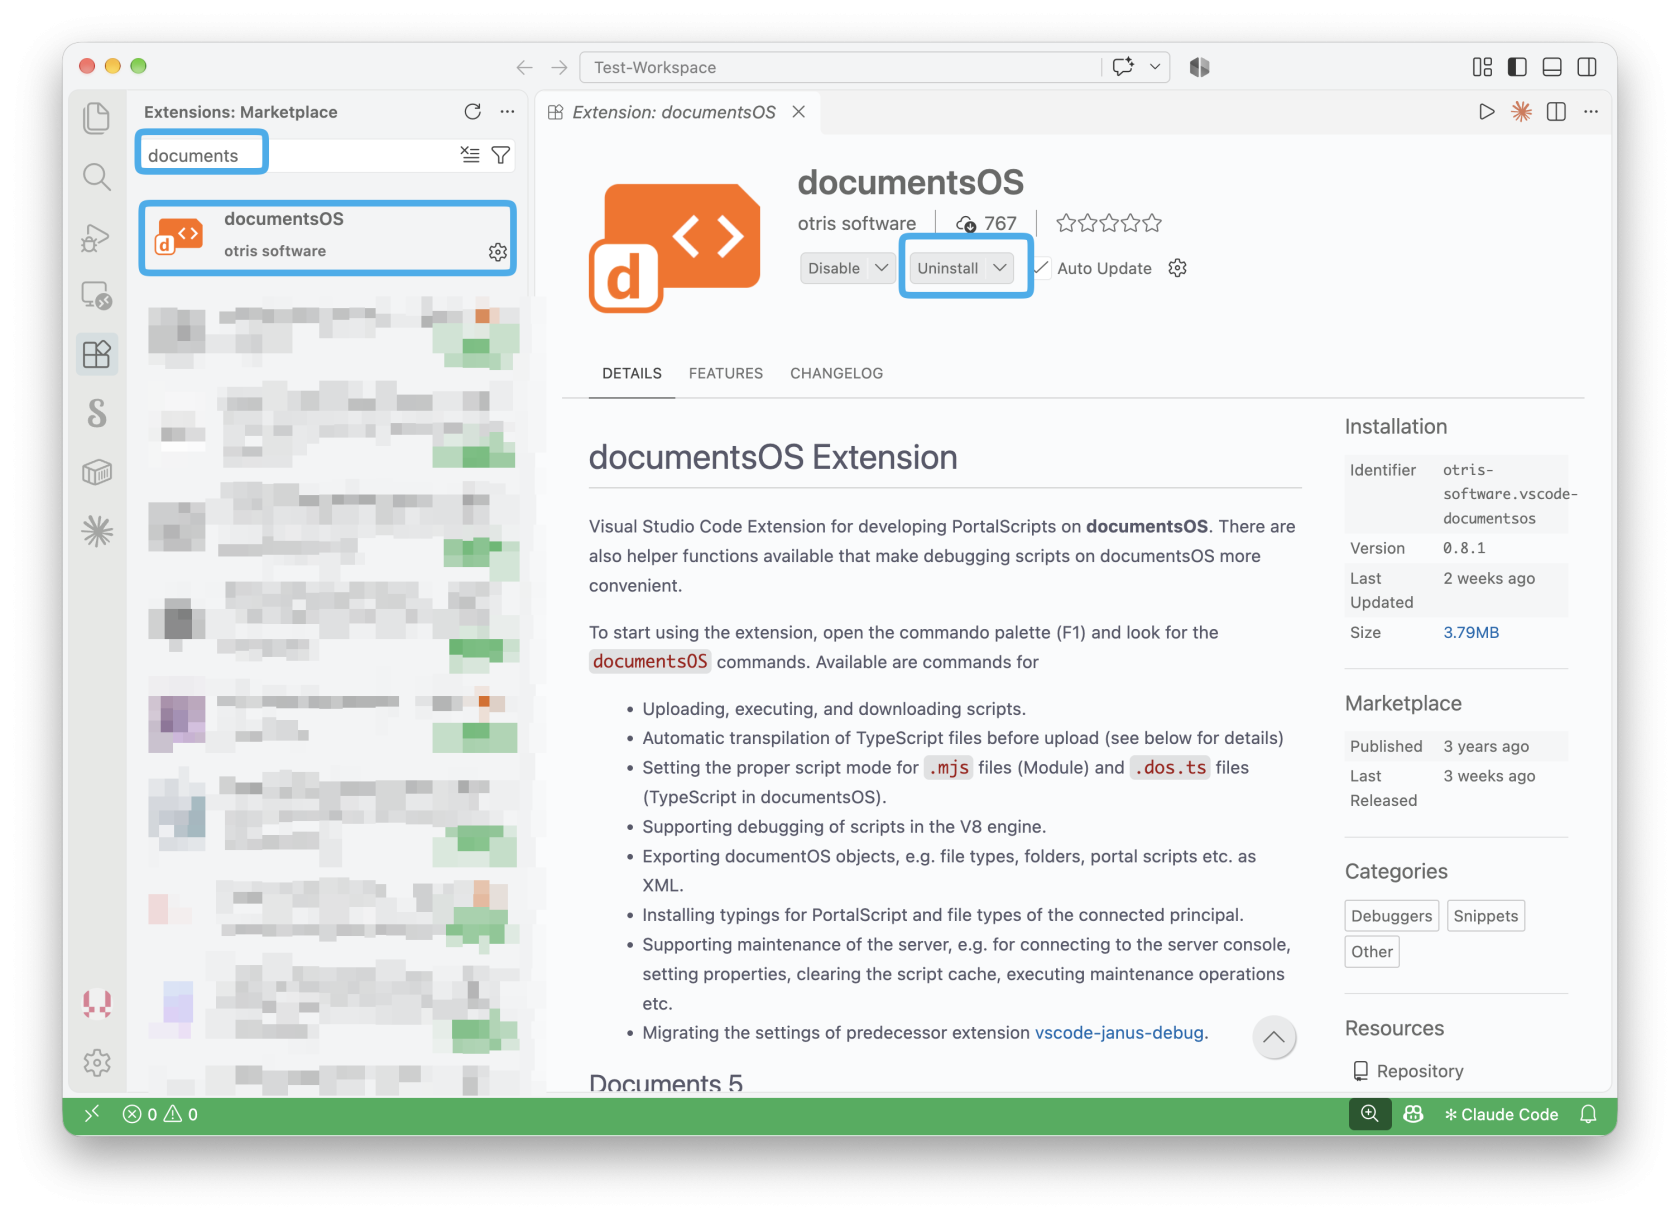The width and height of the screenshot is (1680, 1219).
Task: Open the Search view icon
Action: pos(96,177)
